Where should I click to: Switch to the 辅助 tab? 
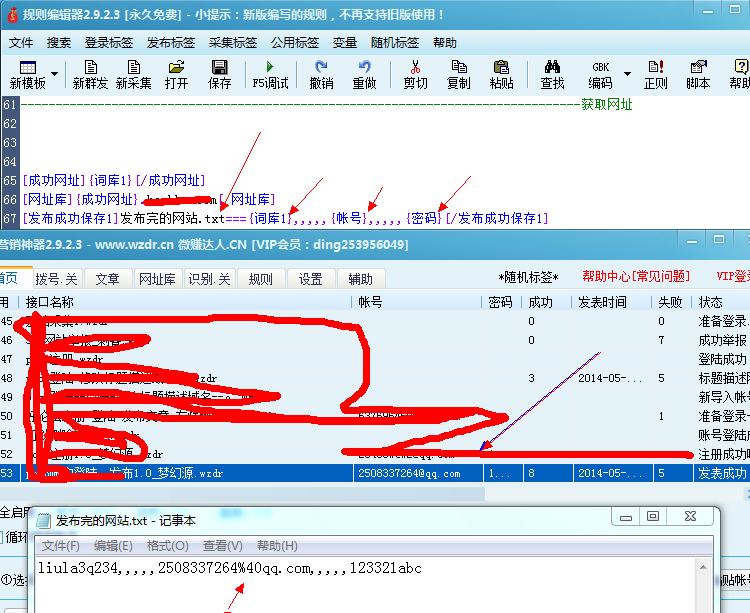click(361, 279)
